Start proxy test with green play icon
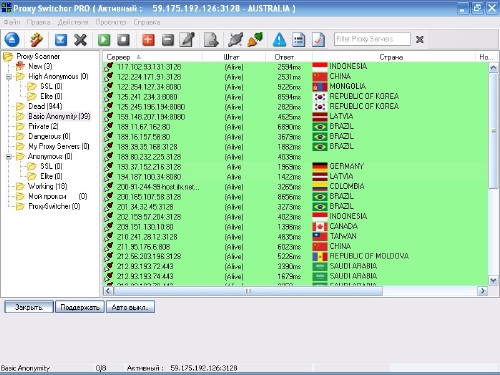500x375 pixels. tap(104, 40)
